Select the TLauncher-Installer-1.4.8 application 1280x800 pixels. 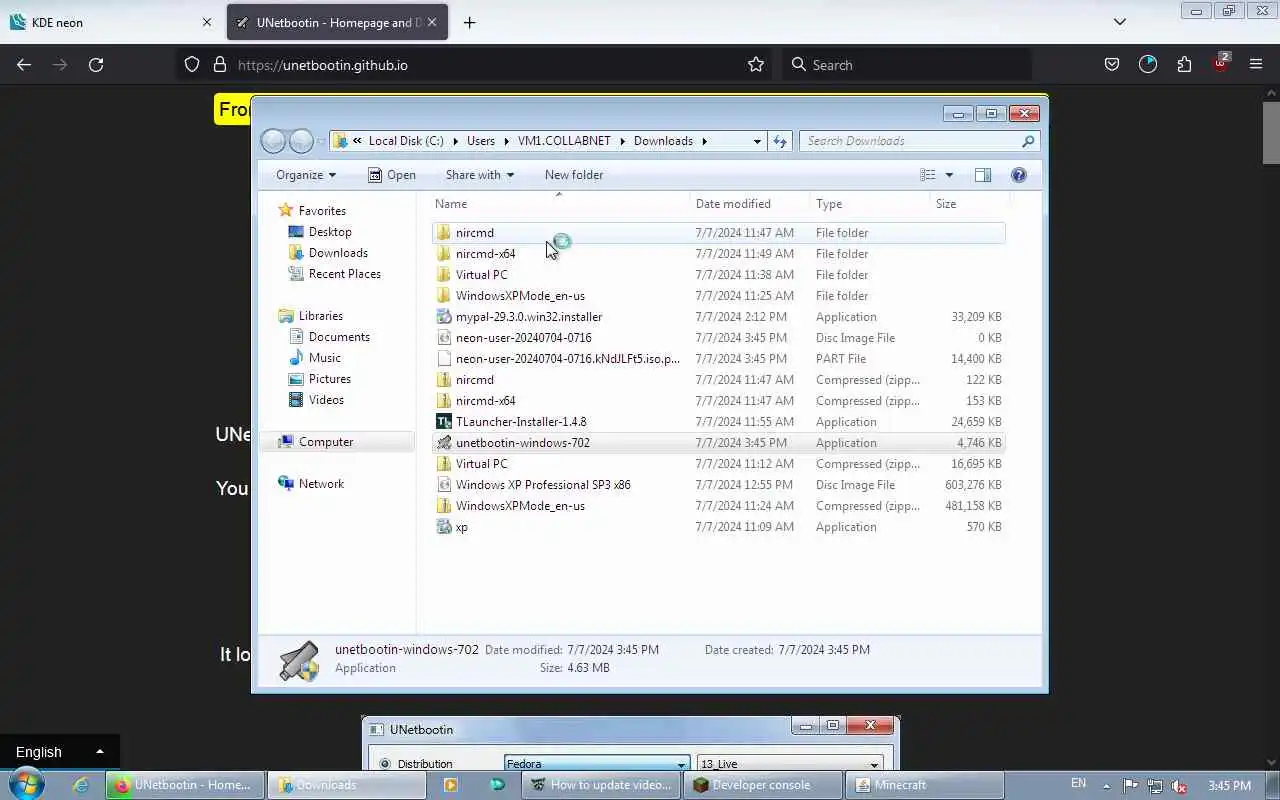718,422
